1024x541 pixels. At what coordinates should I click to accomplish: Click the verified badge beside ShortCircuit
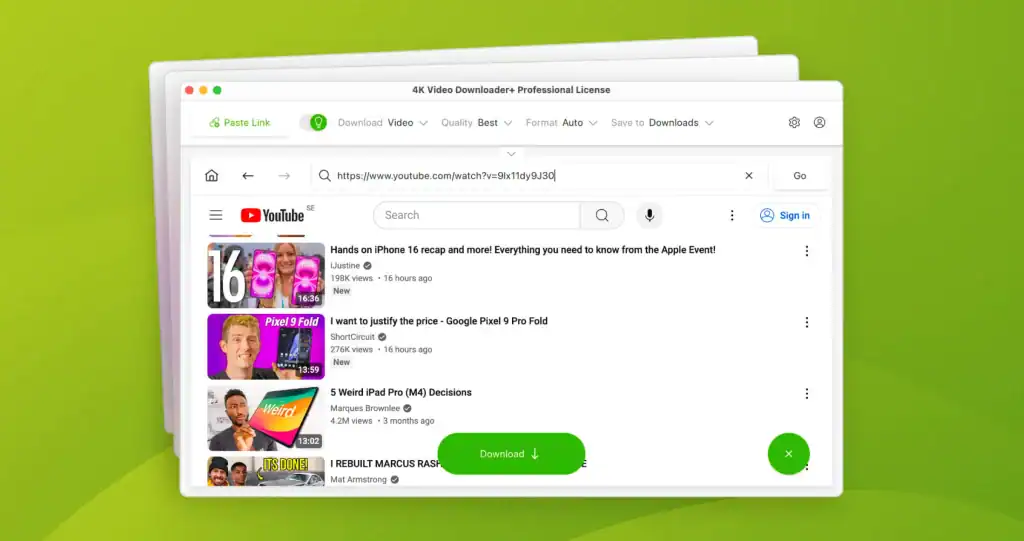pyautogui.click(x=382, y=337)
